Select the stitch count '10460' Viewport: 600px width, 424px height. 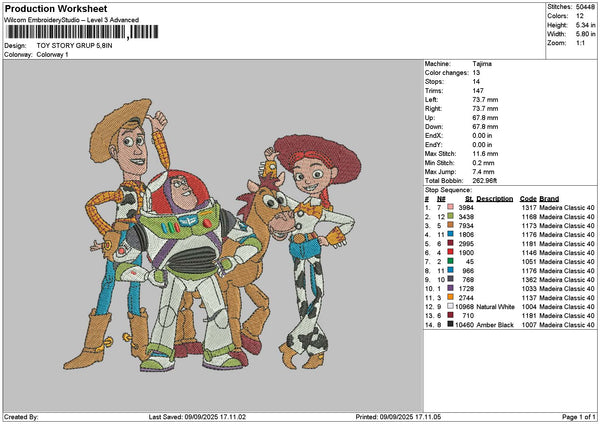pos(465,325)
